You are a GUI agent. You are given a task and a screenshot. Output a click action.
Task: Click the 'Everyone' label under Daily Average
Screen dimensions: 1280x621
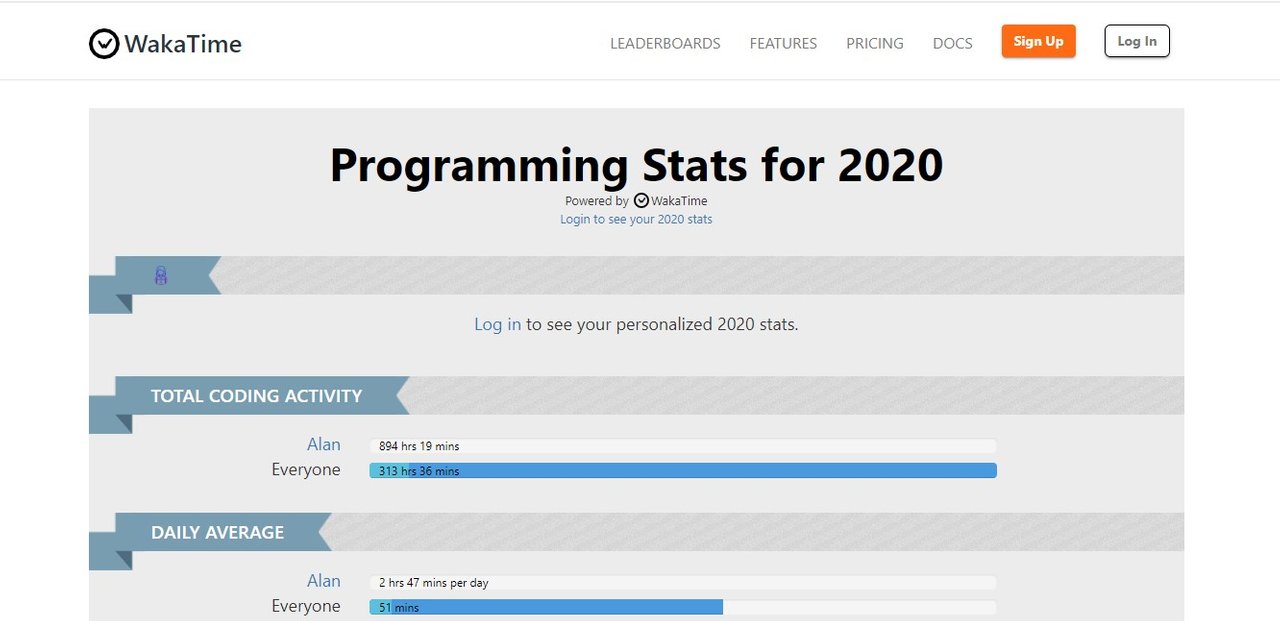(306, 606)
